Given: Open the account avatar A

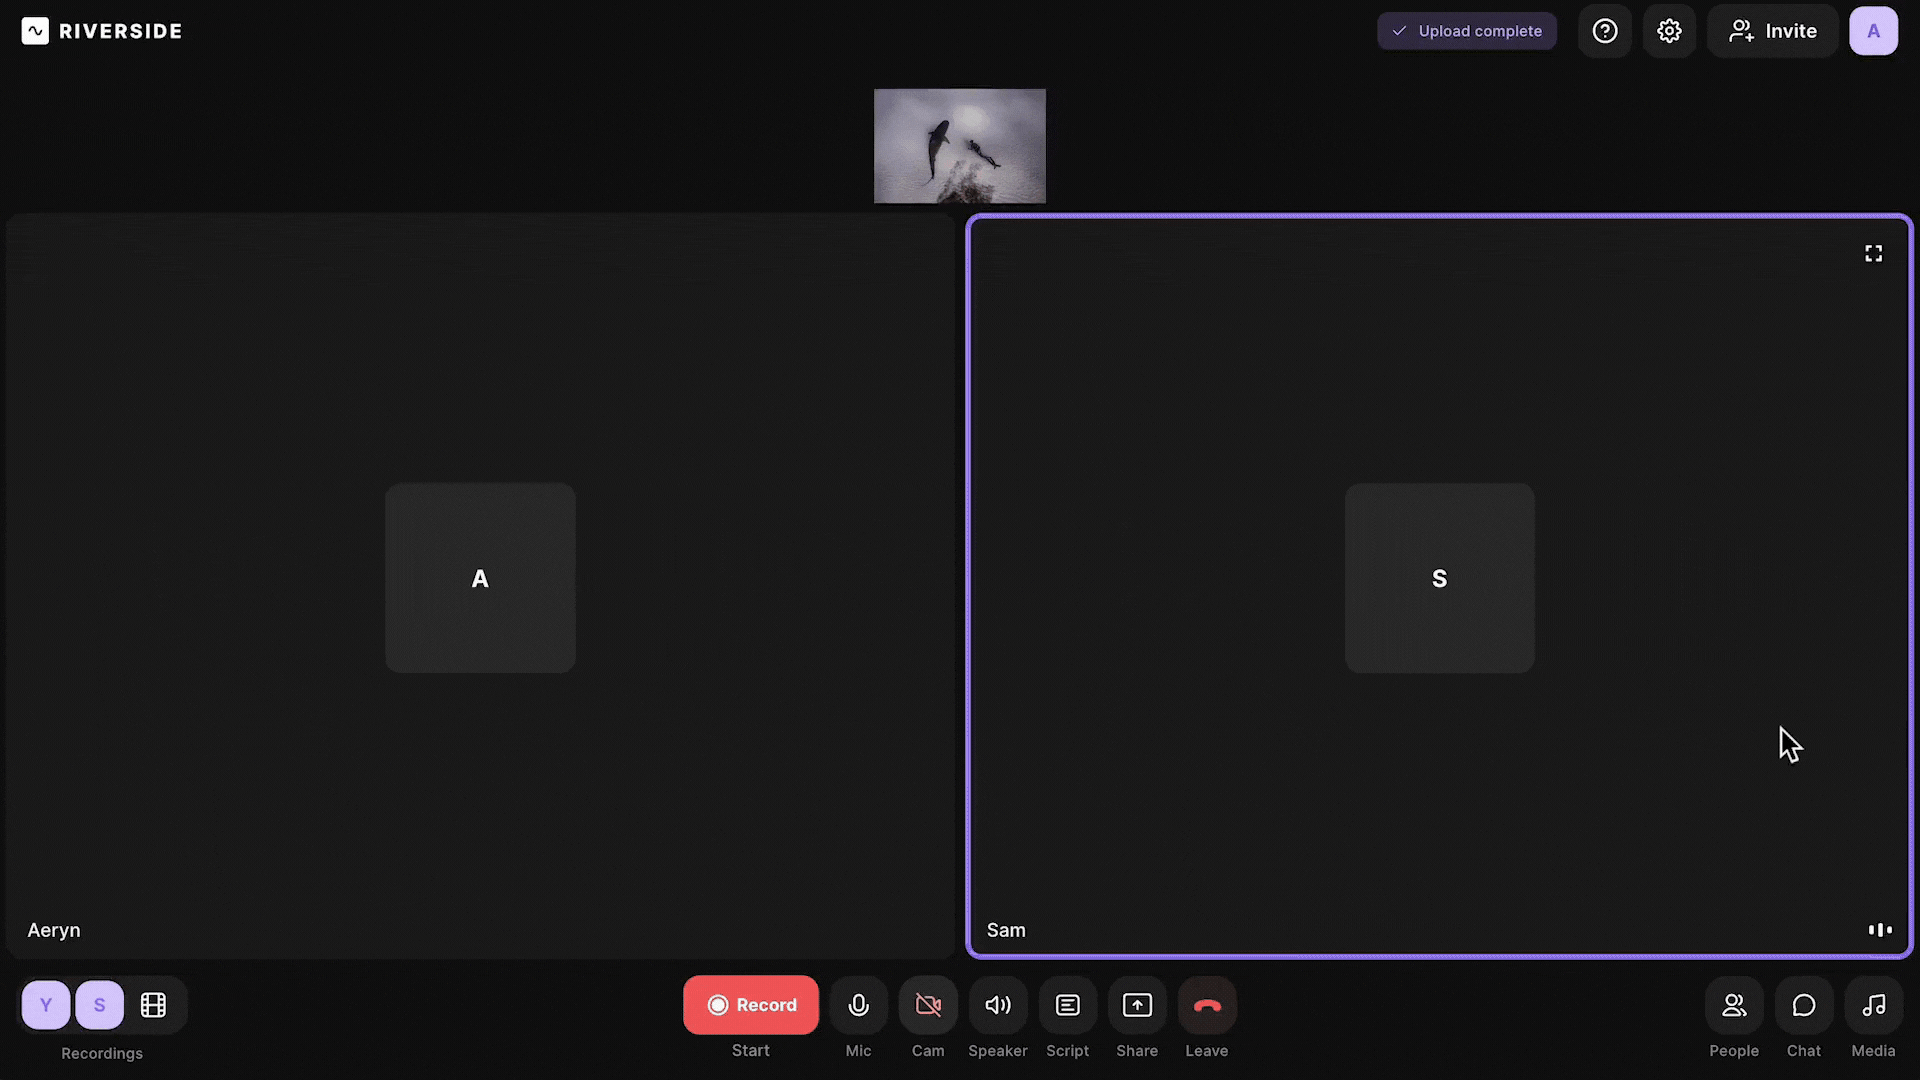Looking at the screenshot, I should coord(1873,31).
